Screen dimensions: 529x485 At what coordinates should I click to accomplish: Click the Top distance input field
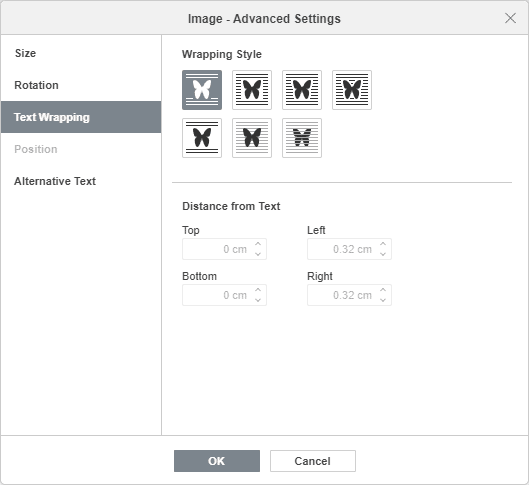(224, 249)
